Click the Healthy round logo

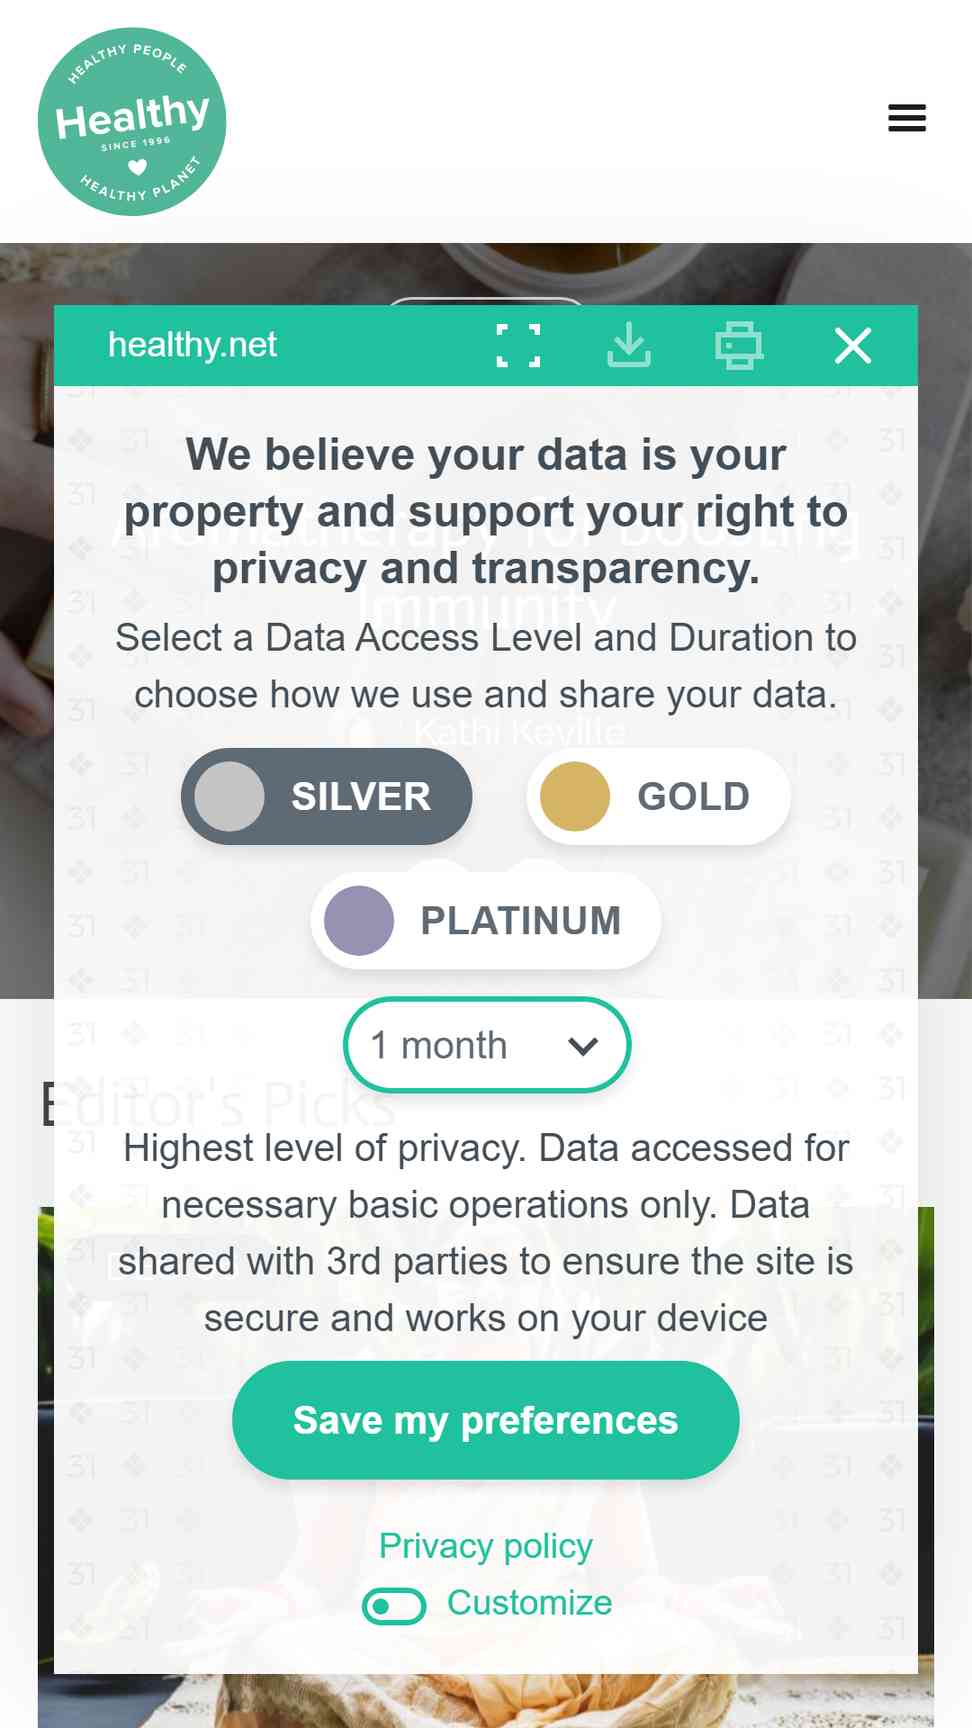(x=132, y=122)
